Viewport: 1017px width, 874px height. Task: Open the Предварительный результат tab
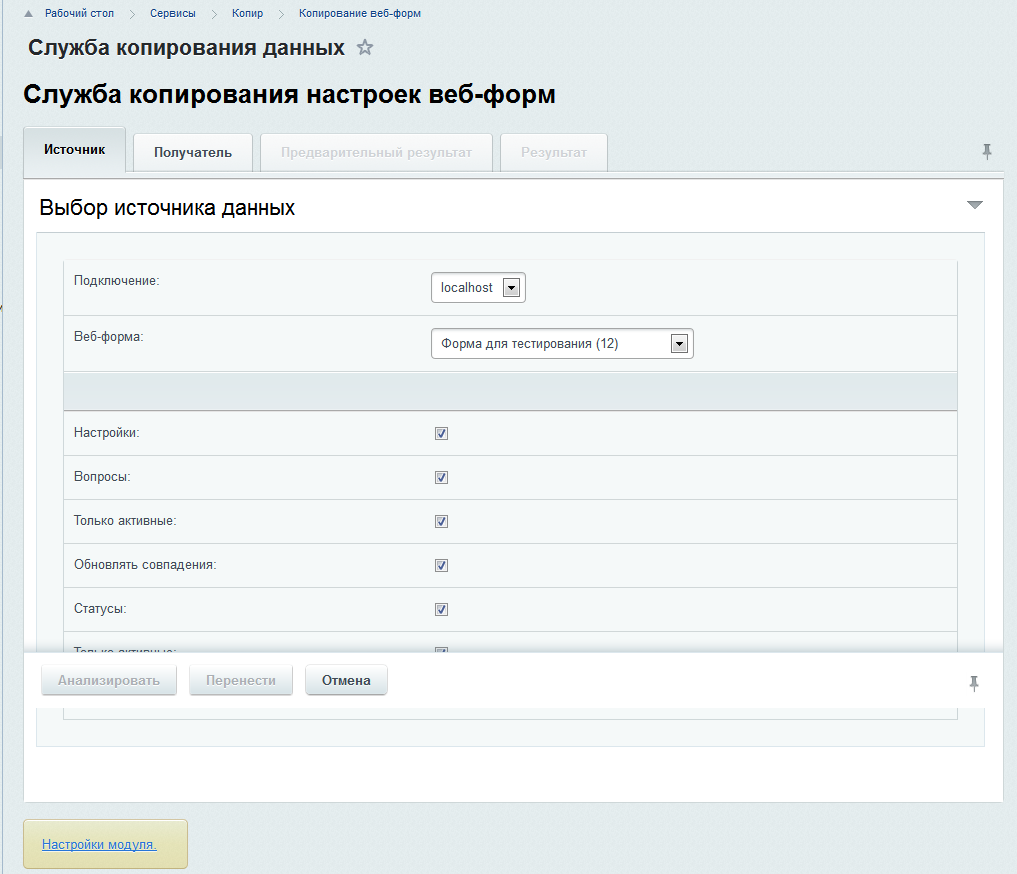[376, 153]
